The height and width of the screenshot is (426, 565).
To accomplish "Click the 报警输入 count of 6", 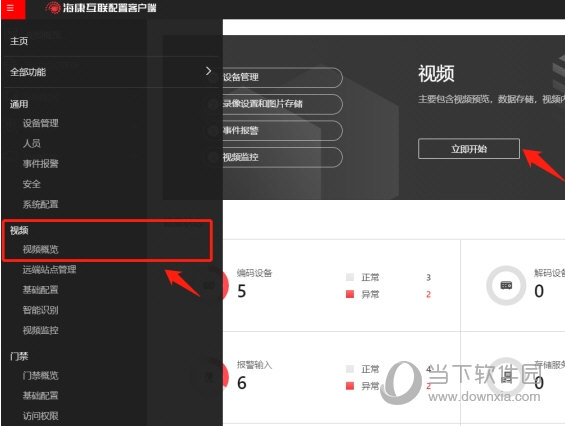I will (242, 383).
